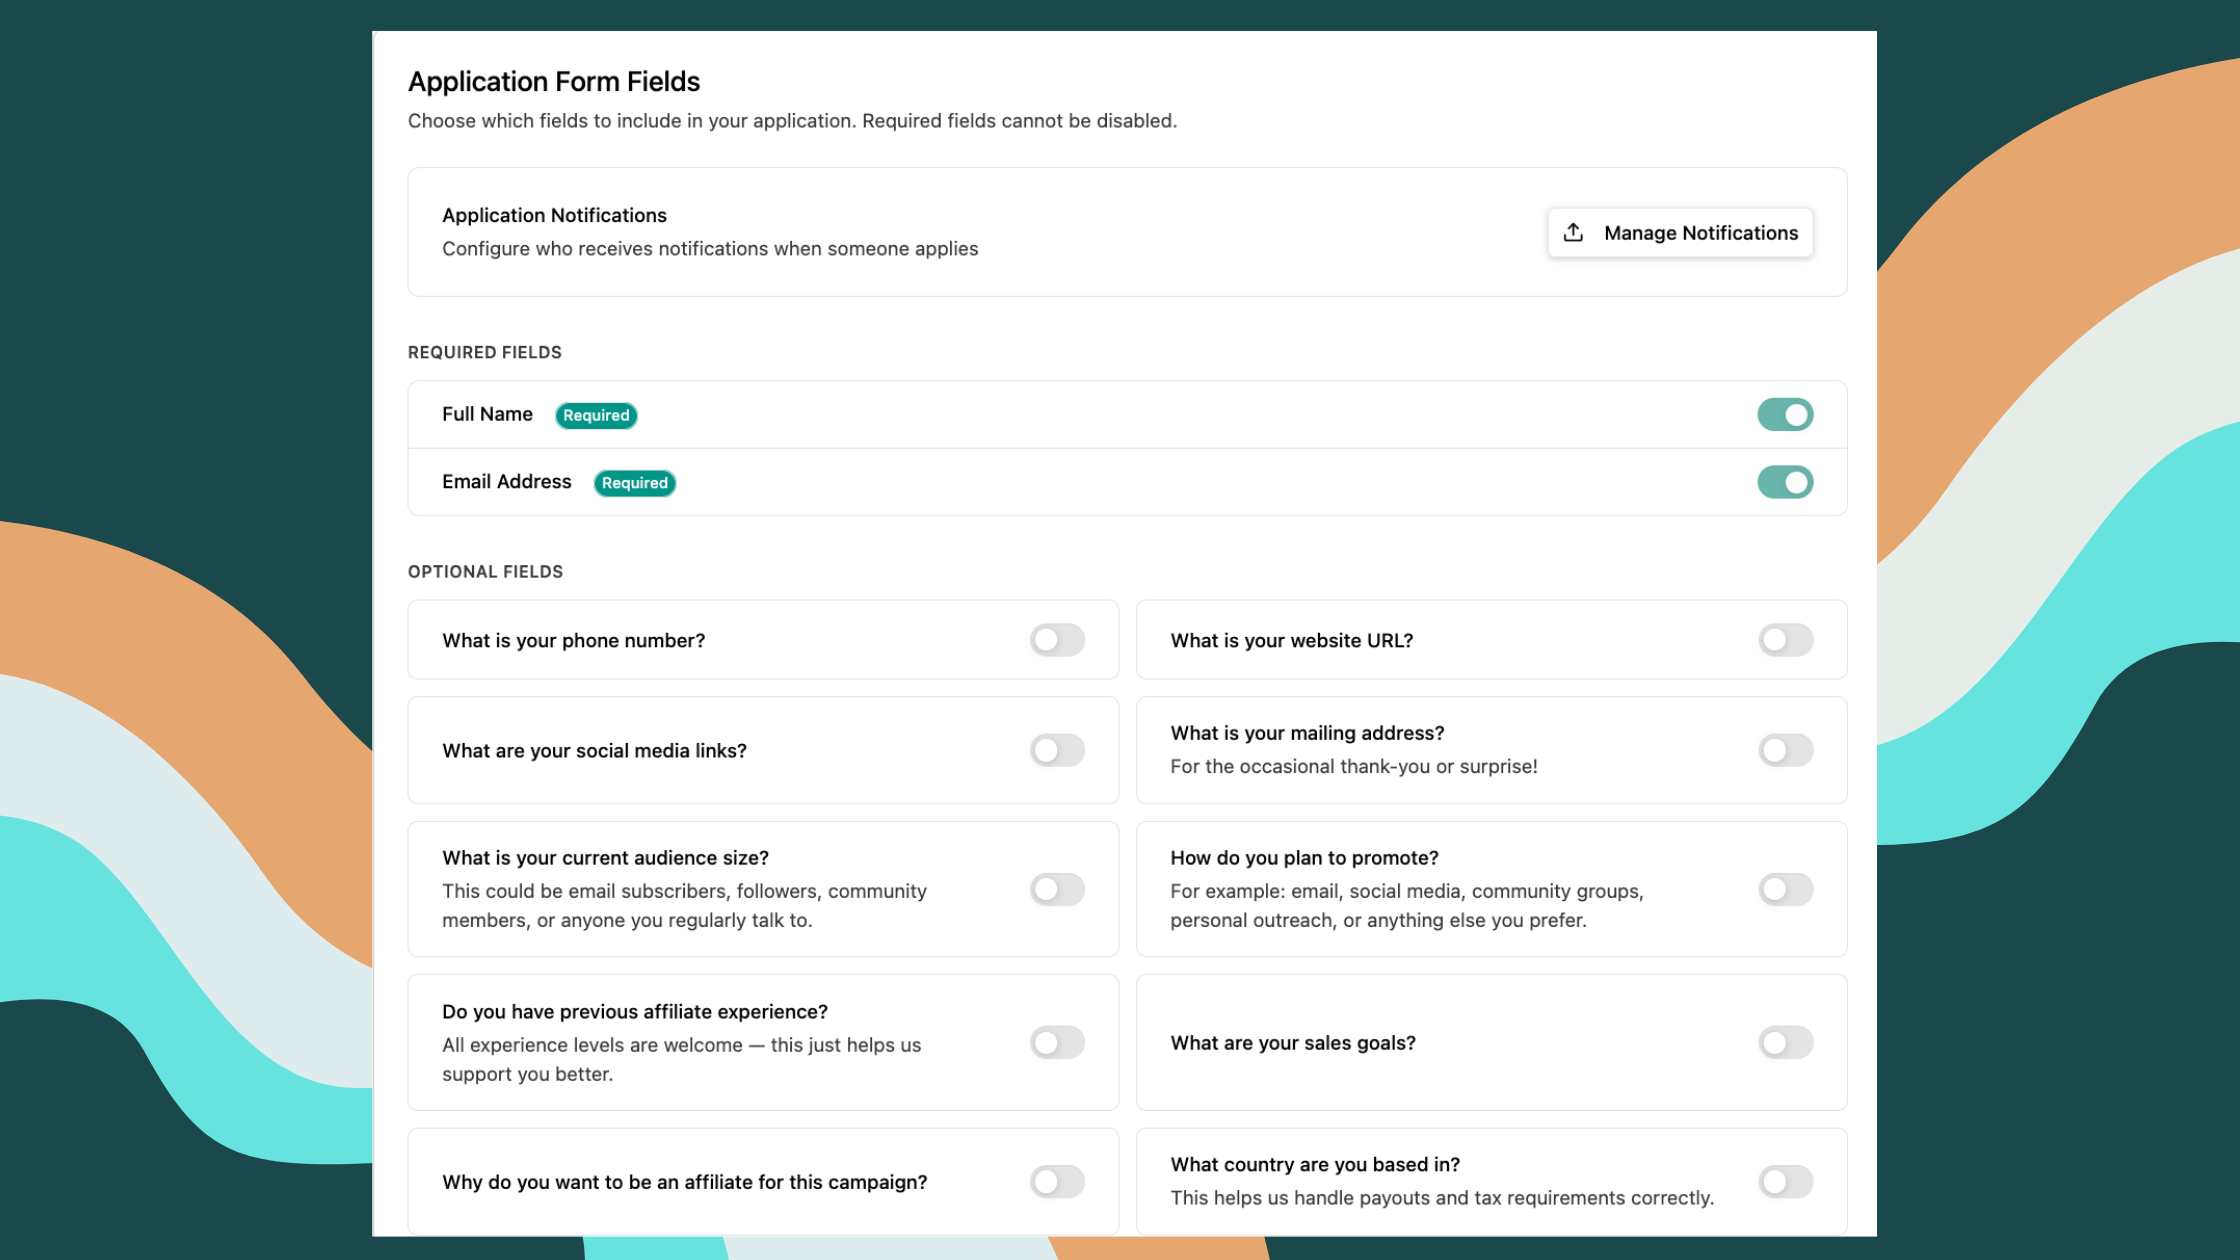Click the Required badge next to Full Name
The image size is (2240, 1260).
pos(596,415)
